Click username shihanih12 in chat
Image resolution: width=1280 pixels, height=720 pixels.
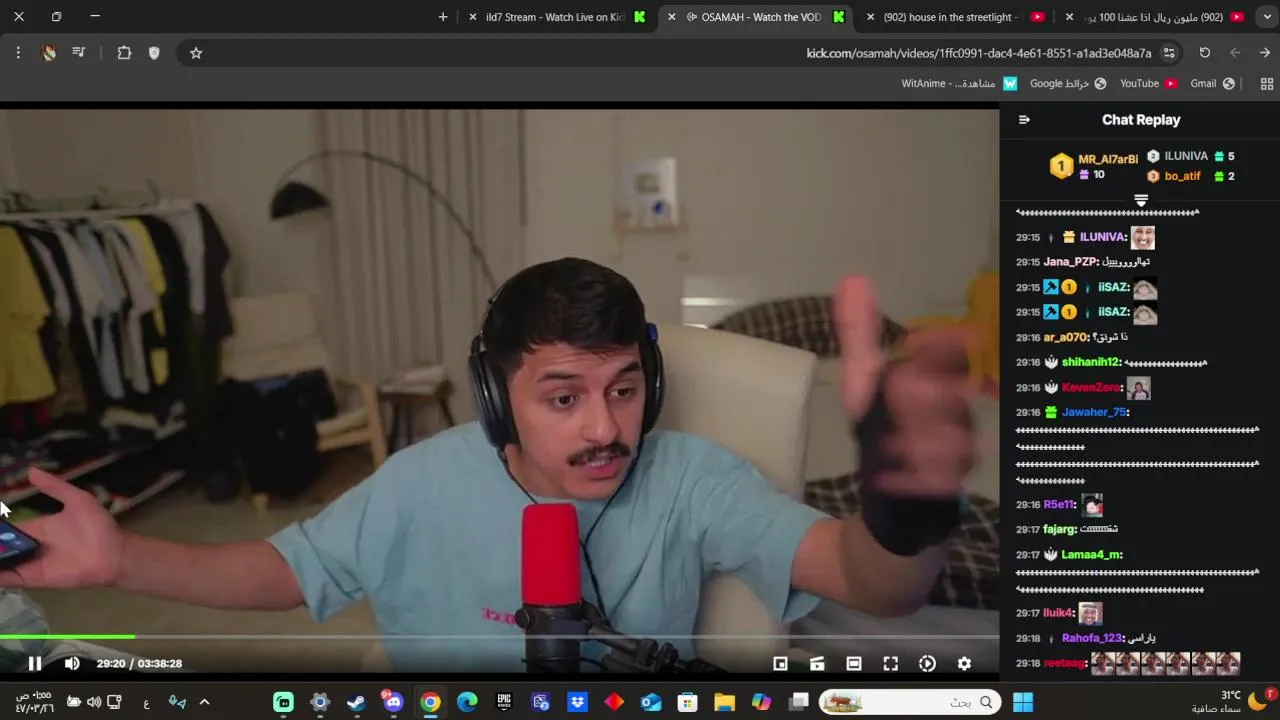(x=1092, y=362)
